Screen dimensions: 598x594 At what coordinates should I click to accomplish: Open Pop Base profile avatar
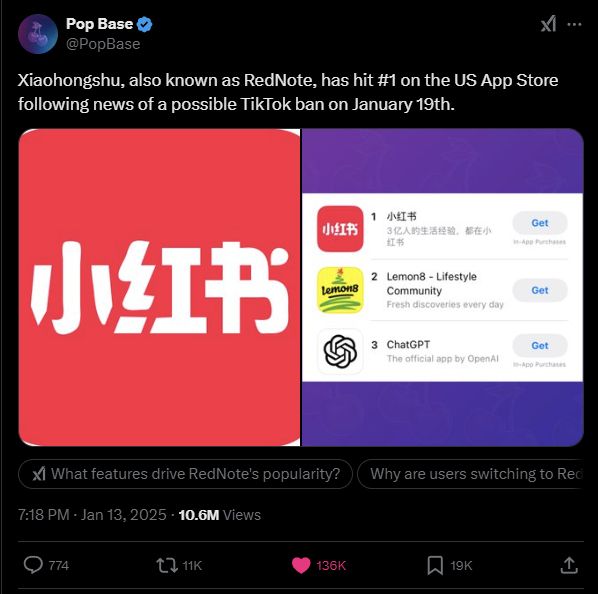coord(38,34)
